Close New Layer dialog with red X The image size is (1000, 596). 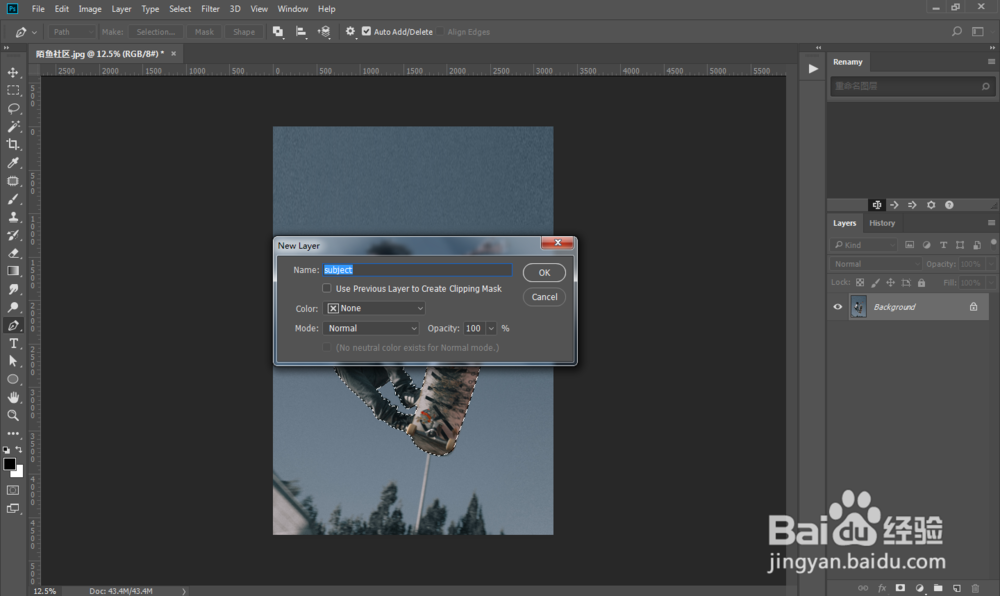pyautogui.click(x=558, y=243)
